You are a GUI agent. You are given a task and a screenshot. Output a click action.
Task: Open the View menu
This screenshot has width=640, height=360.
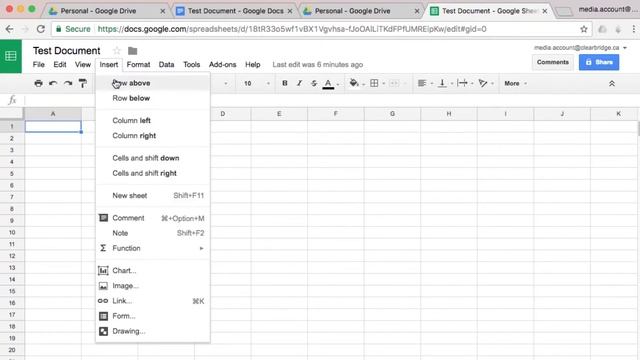pos(82,64)
